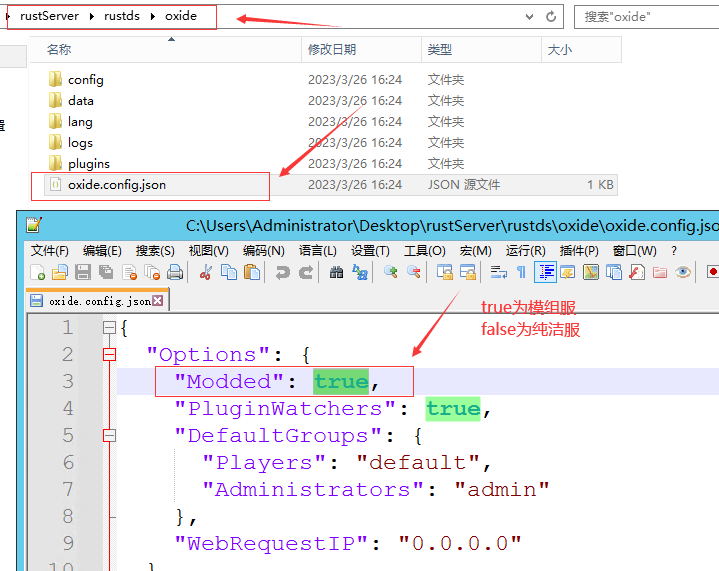Open the 插件(P) menu
The image size is (719, 571).
click(579, 251)
